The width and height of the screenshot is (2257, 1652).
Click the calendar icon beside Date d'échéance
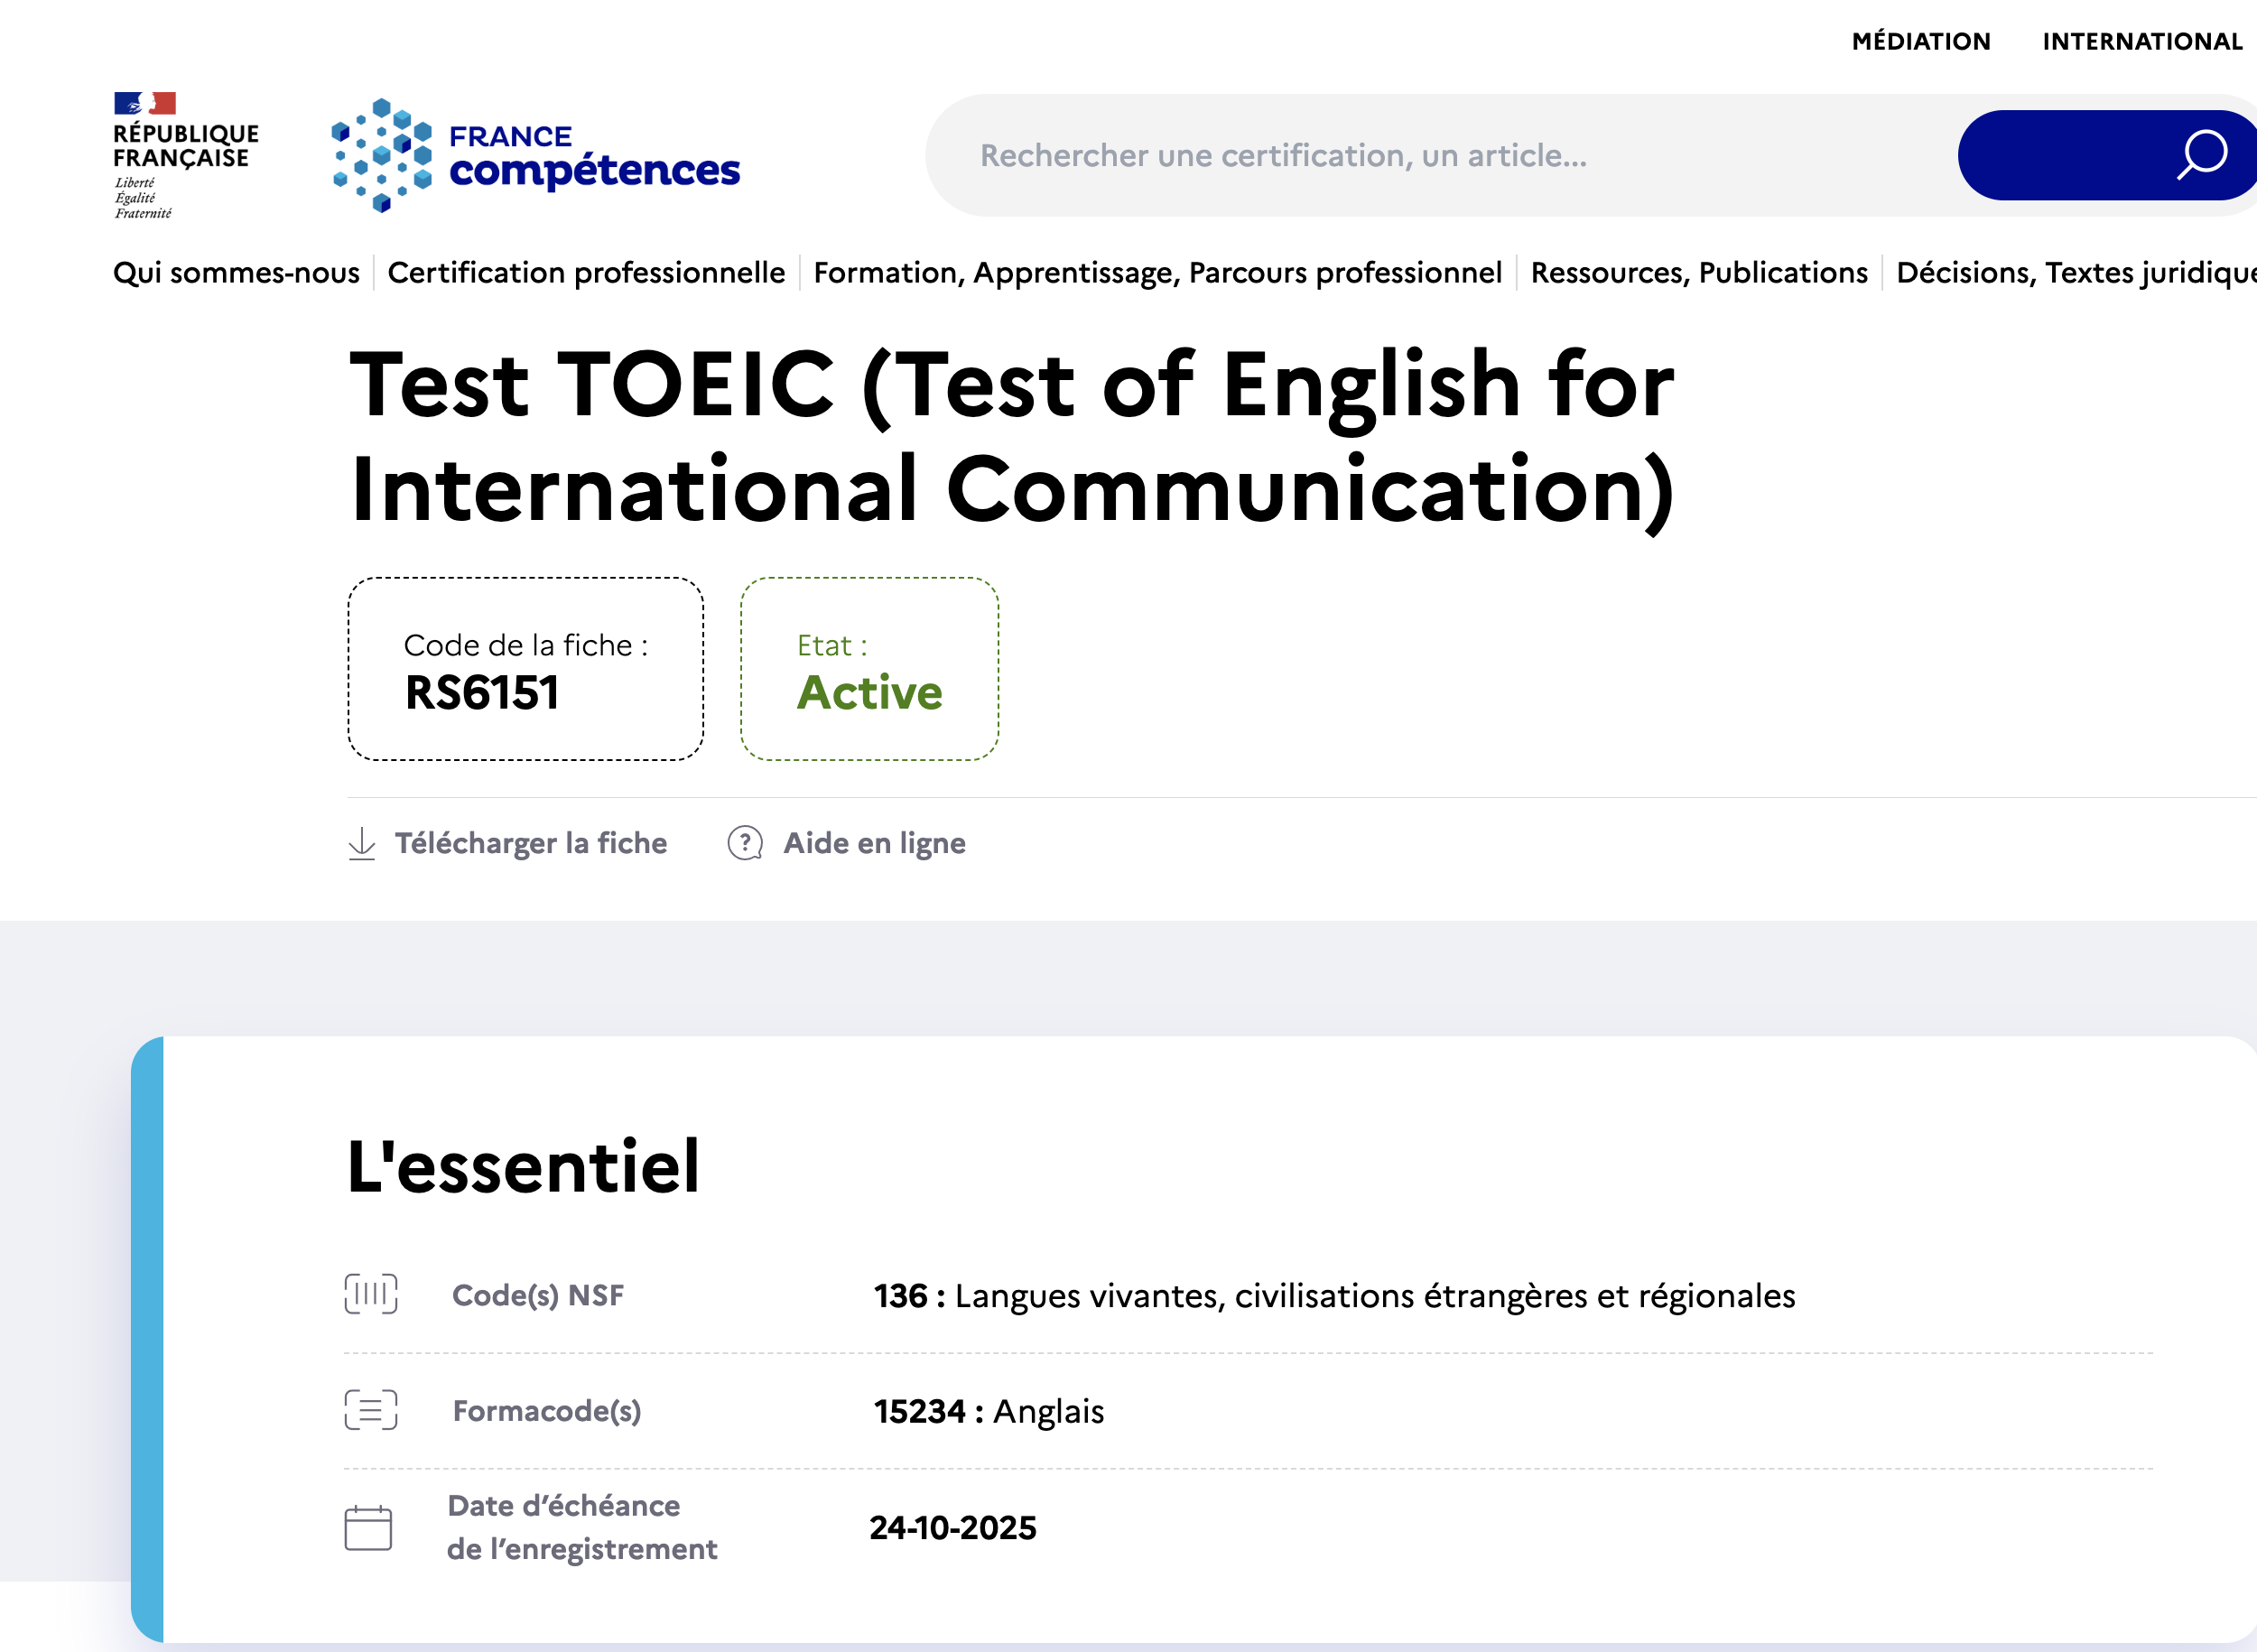(x=368, y=1527)
